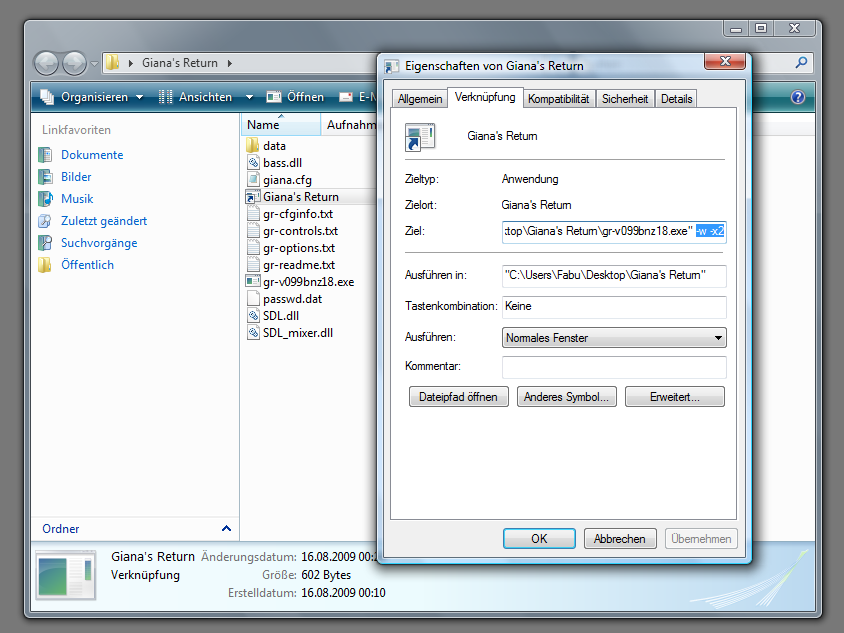Image resolution: width=844 pixels, height=633 pixels.
Task: Click the E-Mail envelope icon in toolbar
Action: pyautogui.click(x=346, y=97)
